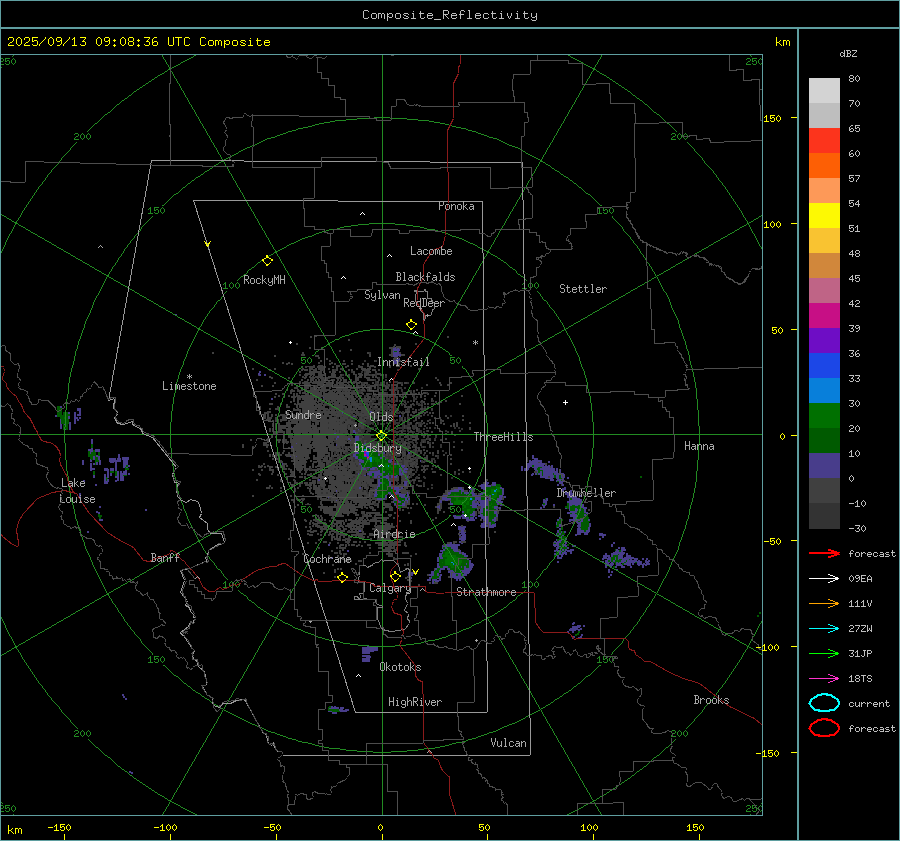
Task: Click the Strathmore city label
Action: coord(486,592)
